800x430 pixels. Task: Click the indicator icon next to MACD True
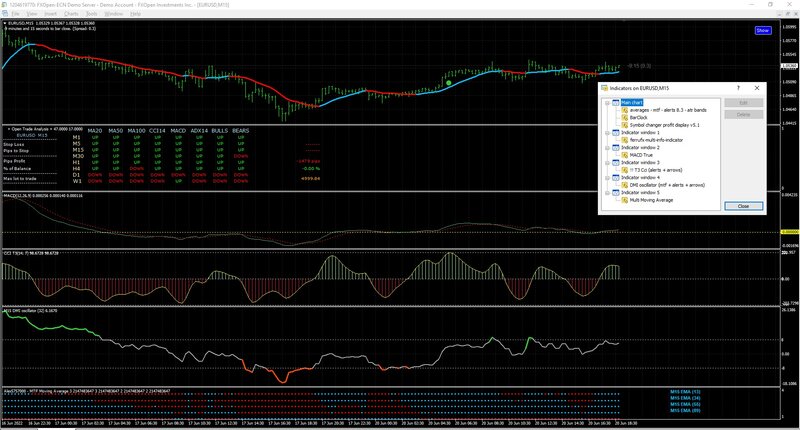click(624, 155)
